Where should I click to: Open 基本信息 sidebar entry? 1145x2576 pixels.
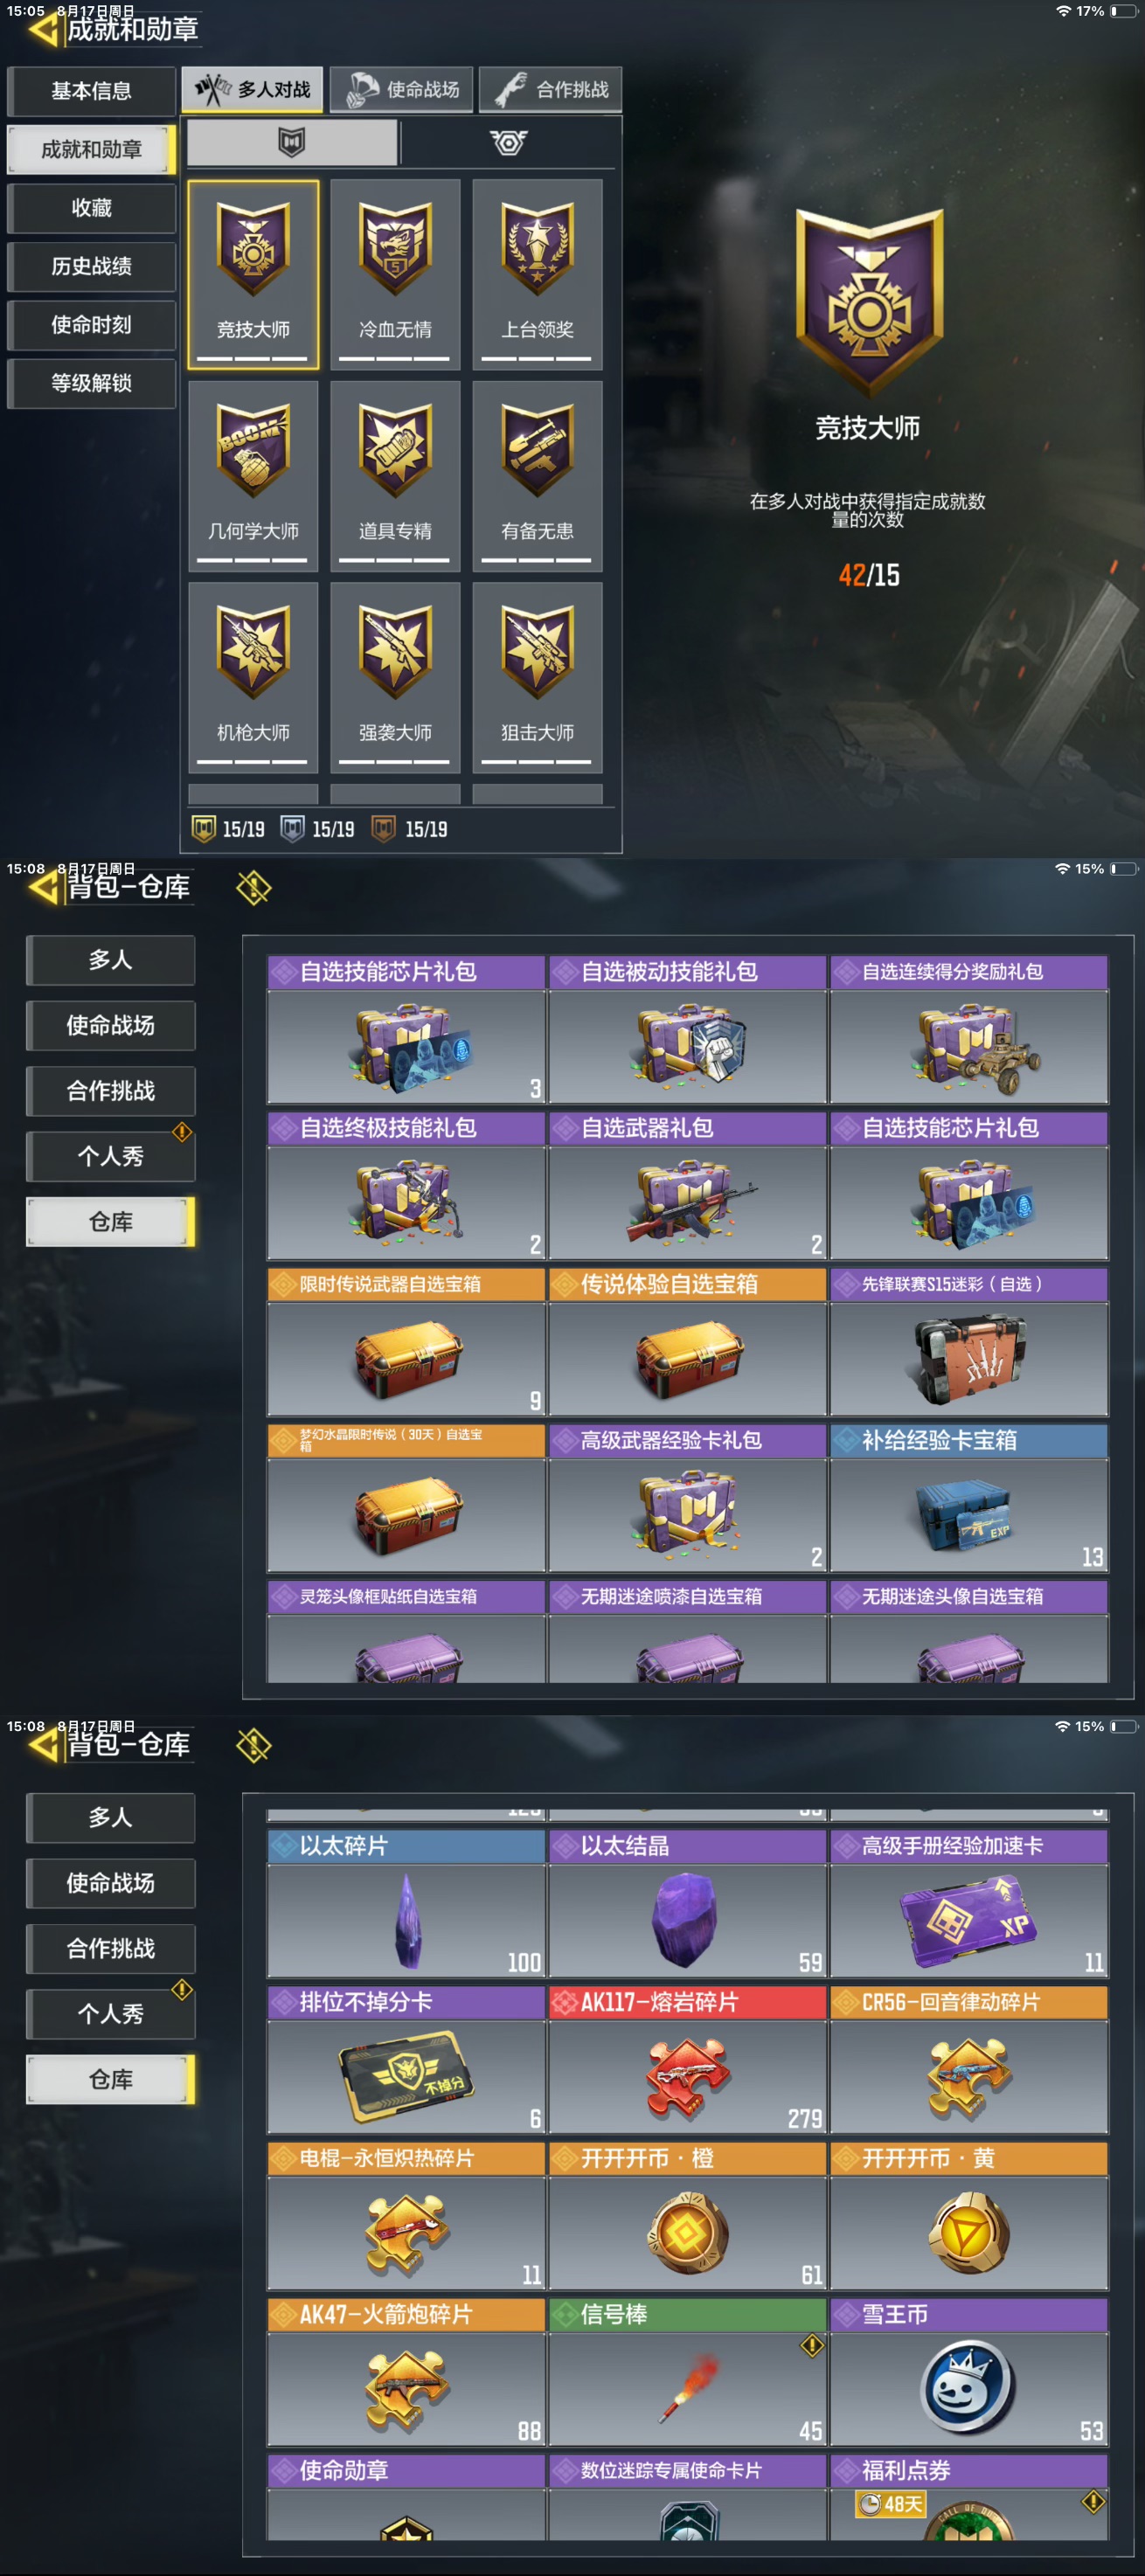tap(91, 91)
